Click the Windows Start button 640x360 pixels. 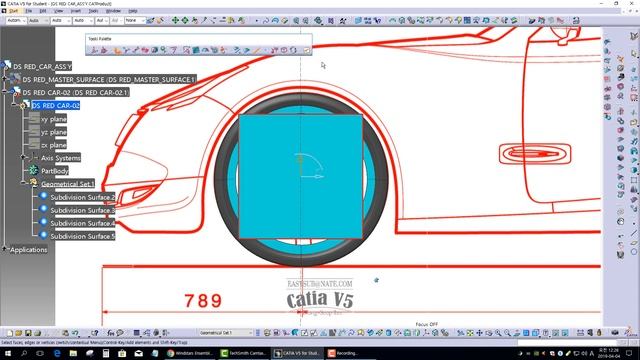tap(7, 353)
